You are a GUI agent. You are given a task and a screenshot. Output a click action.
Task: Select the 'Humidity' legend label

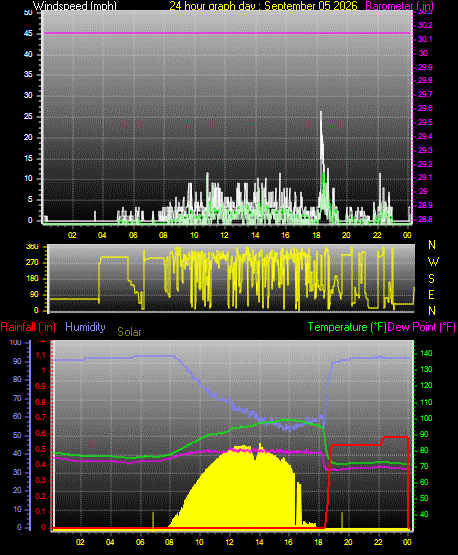pos(85,327)
